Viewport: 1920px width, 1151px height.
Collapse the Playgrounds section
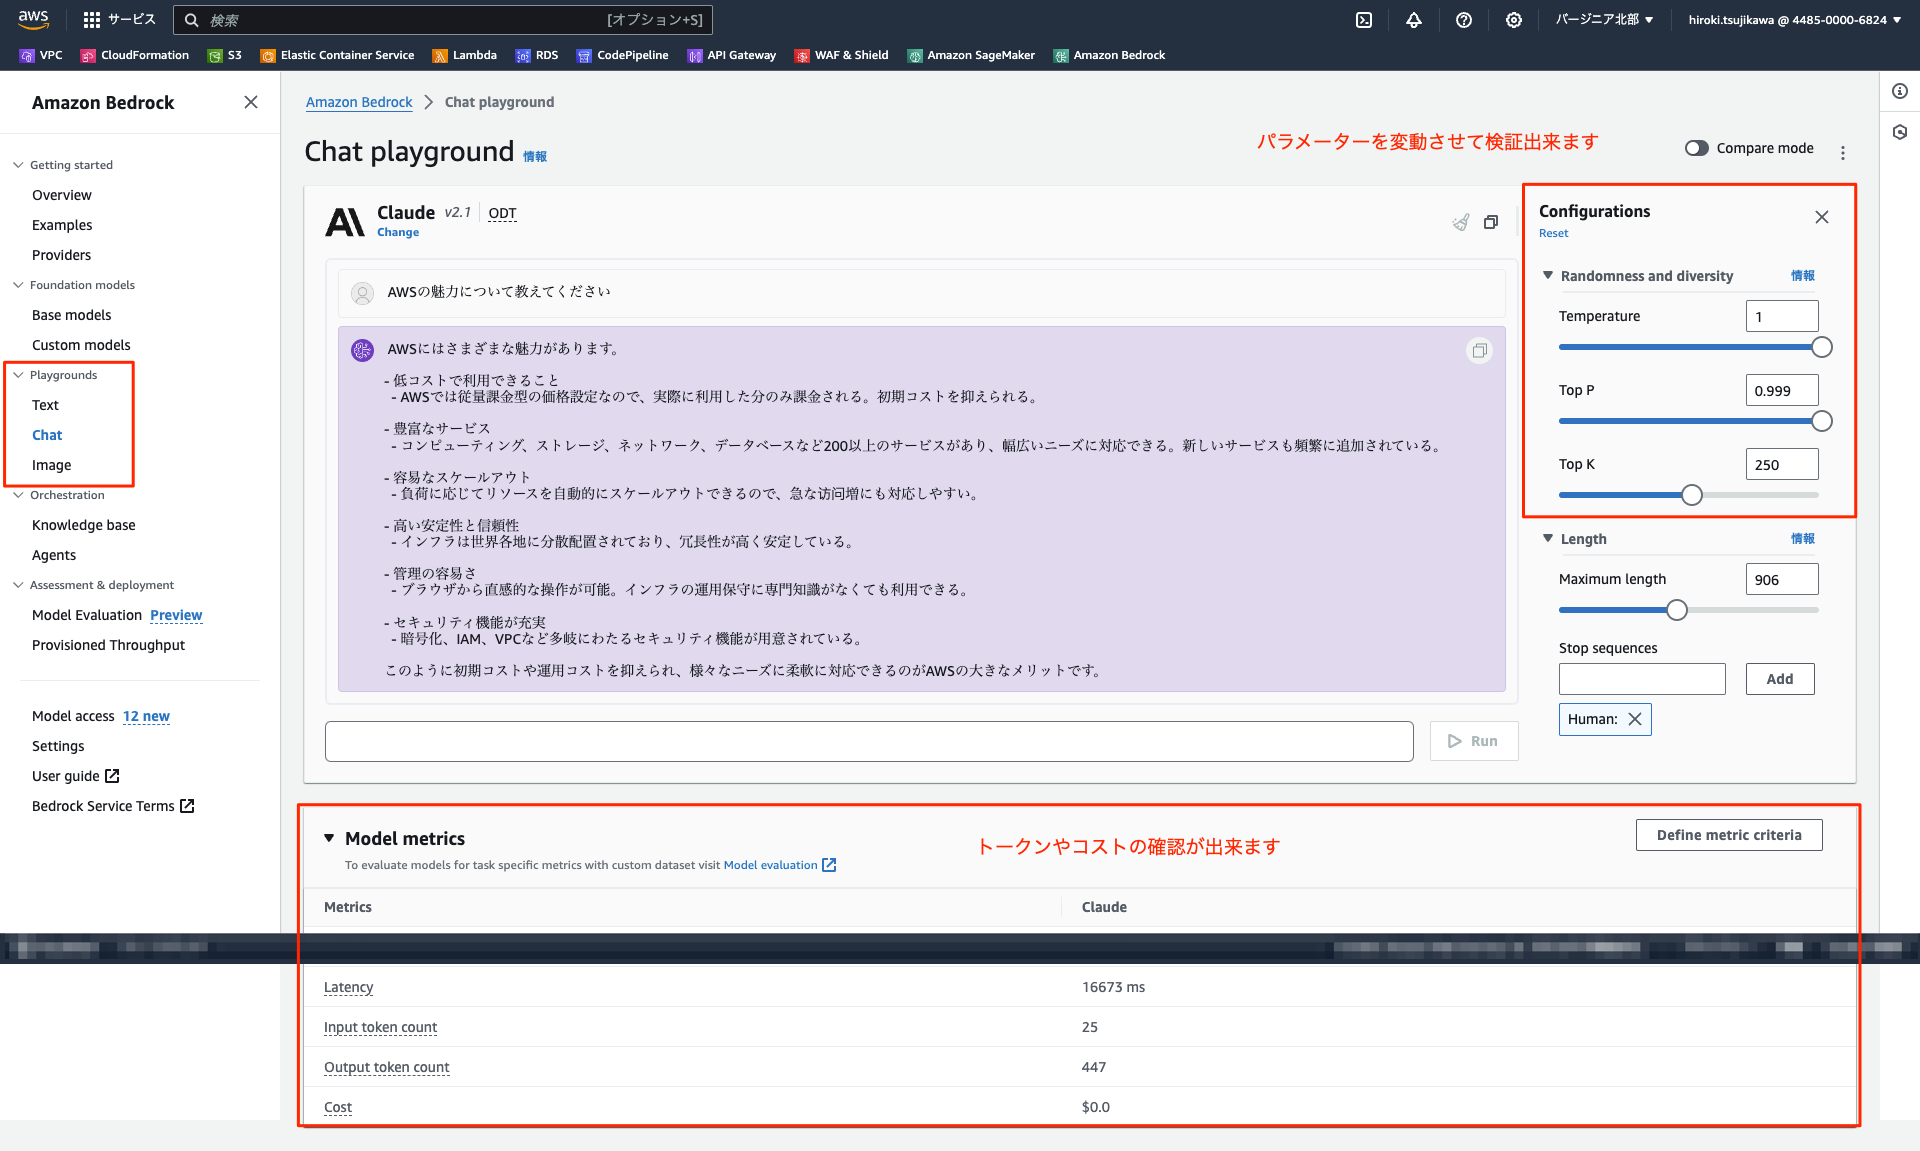coord(18,375)
